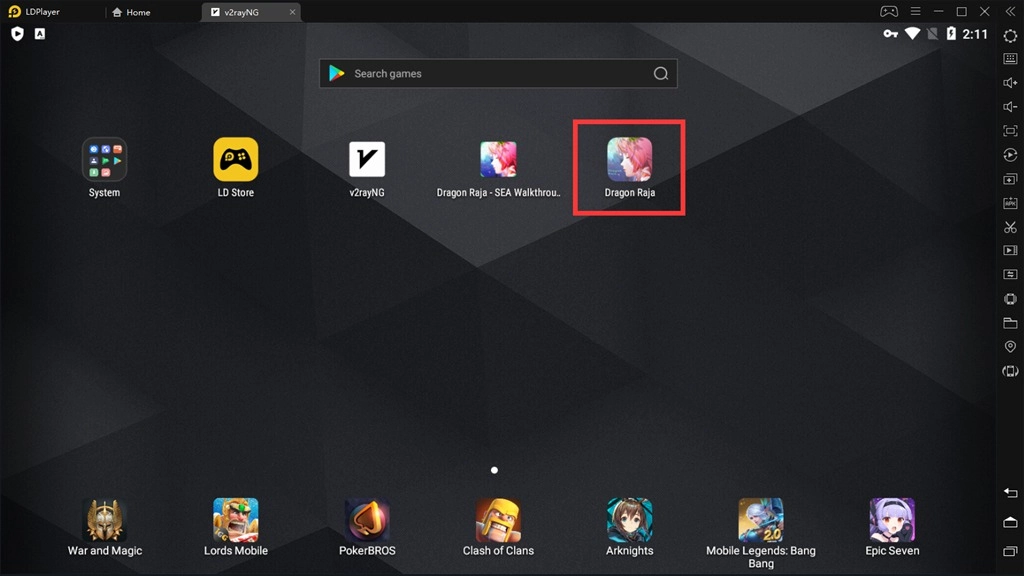The height and width of the screenshot is (576, 1024).
Task: Collapse the right sidebar with double chevron
Action: tap(1010, 12)
